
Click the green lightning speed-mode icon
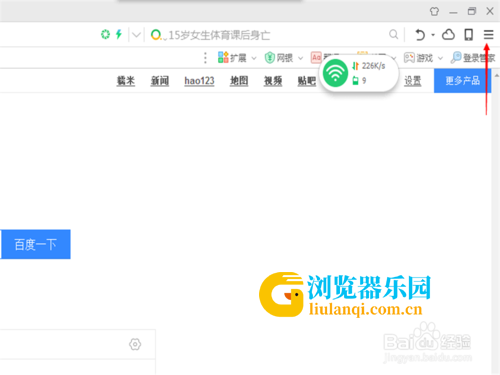(119, 34)
